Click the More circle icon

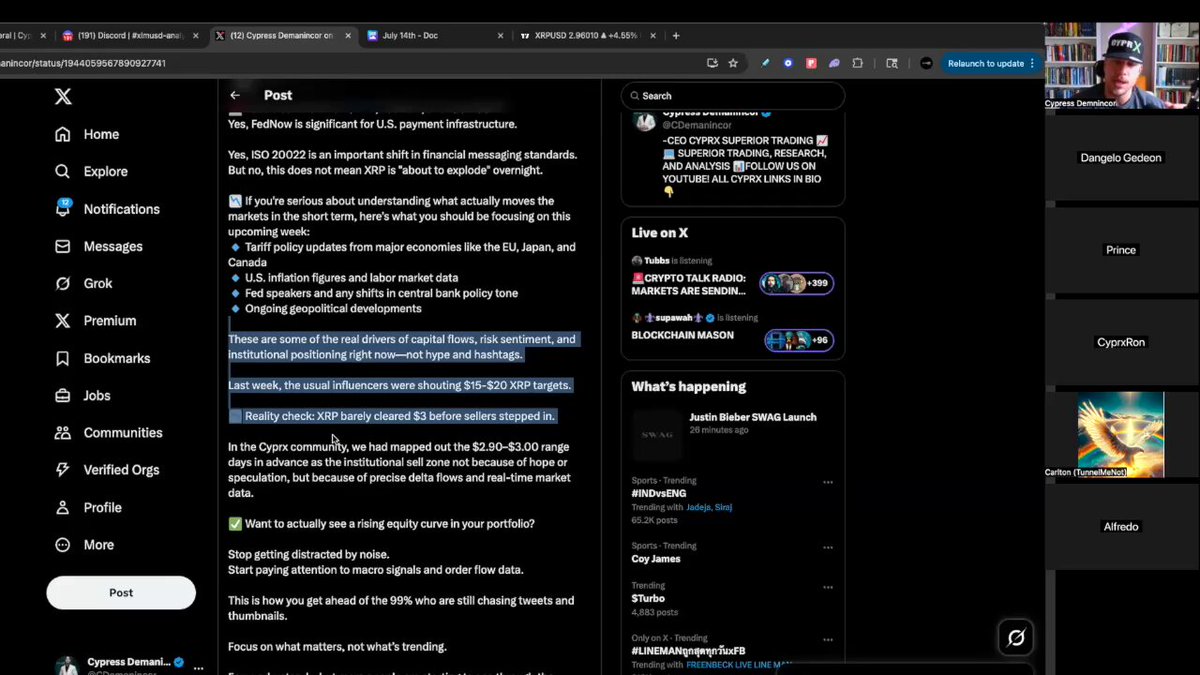pos(63,545)
